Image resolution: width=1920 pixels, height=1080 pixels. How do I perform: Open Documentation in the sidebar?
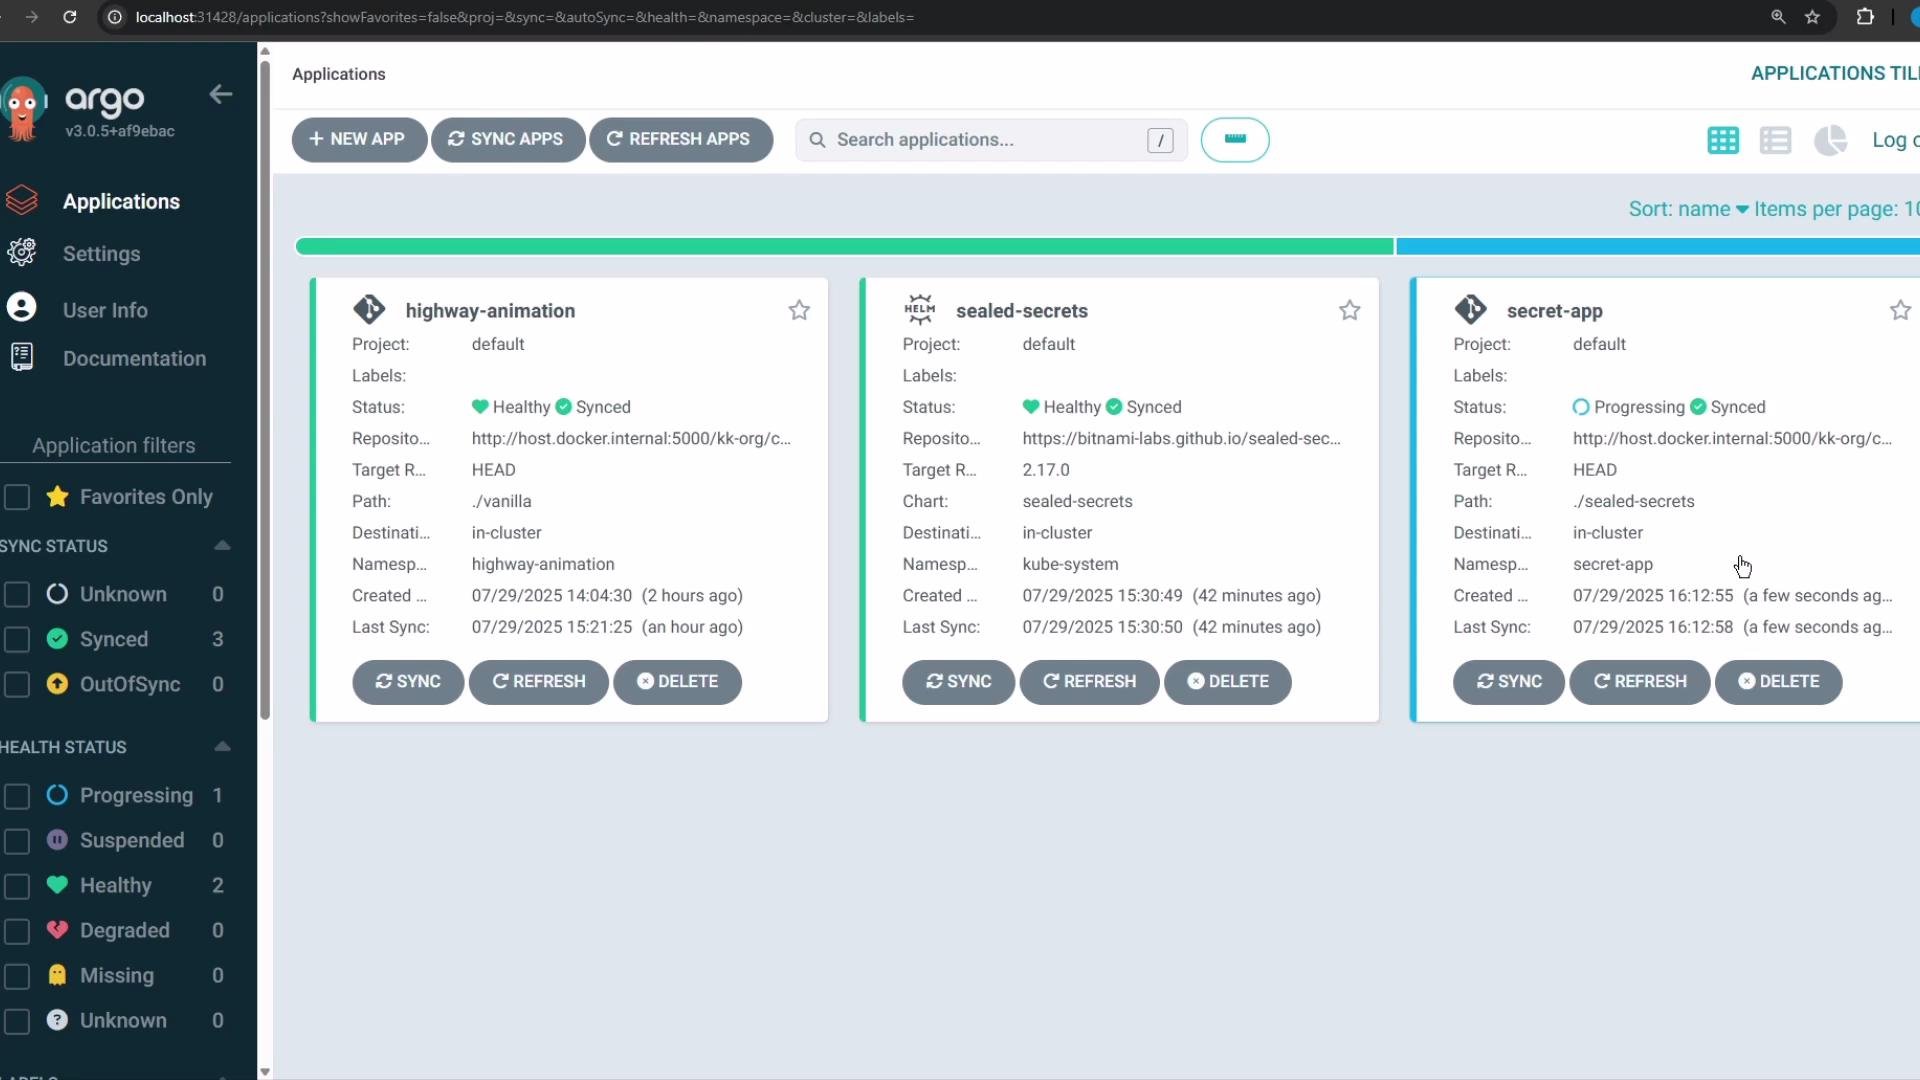[134, 358]
